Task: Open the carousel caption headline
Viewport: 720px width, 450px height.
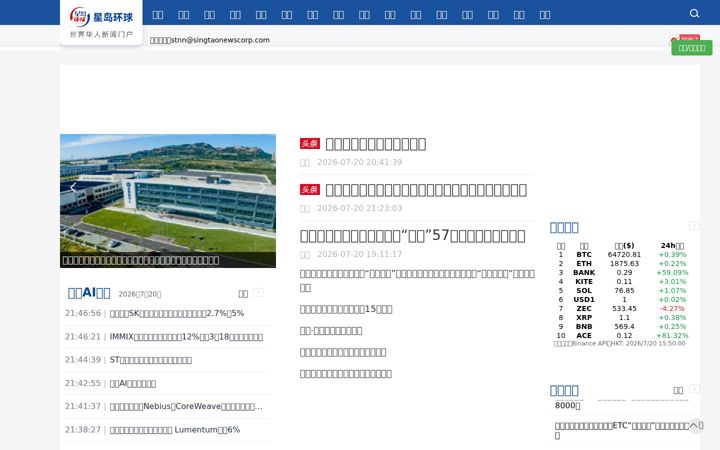Action: click(141, 260)
